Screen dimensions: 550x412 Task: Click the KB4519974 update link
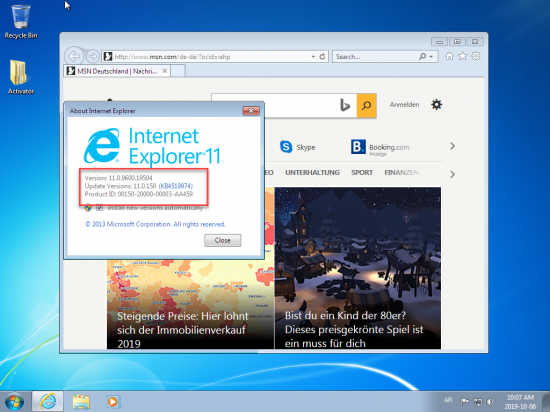tap(176, 186)
